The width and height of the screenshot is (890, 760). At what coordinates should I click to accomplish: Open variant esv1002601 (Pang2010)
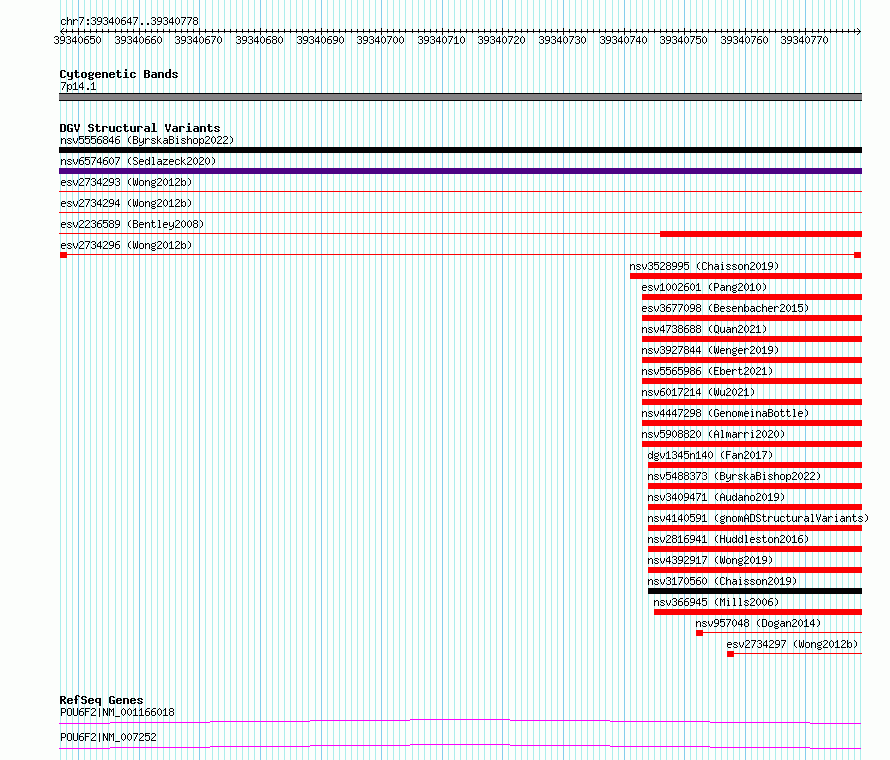point(704,287)
